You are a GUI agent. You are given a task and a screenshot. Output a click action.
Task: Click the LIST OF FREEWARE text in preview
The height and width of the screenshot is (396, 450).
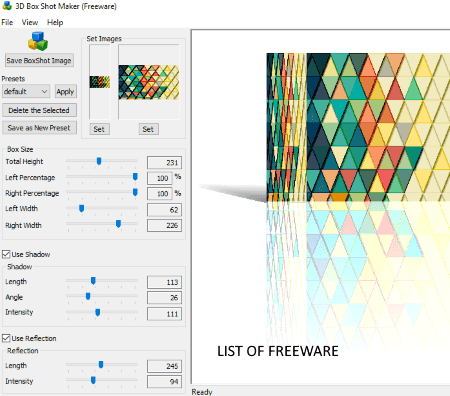[278, 351]
